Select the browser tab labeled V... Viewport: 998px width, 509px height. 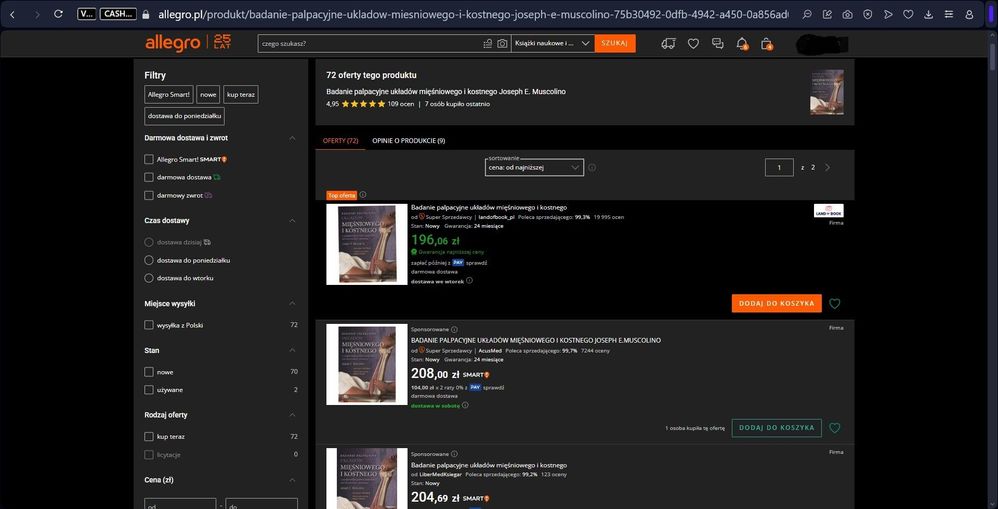point(87,14)
